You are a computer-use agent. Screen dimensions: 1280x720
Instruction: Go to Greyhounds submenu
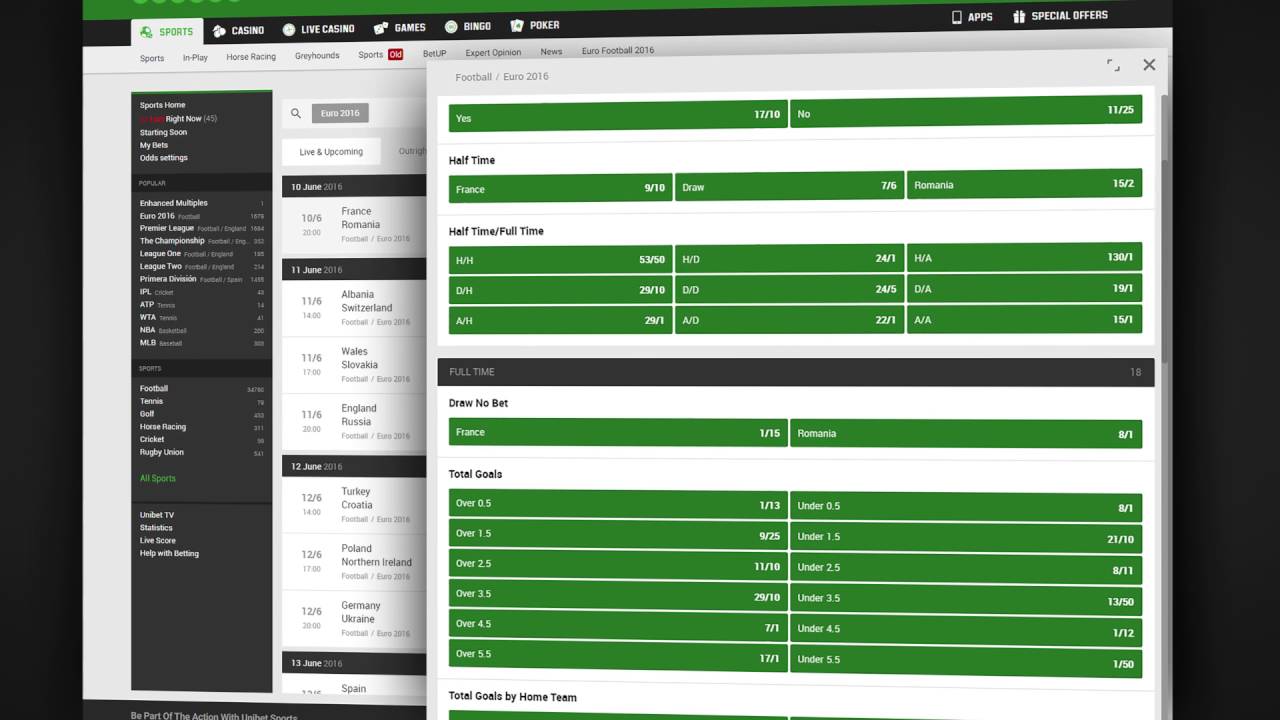click(317, 56)
